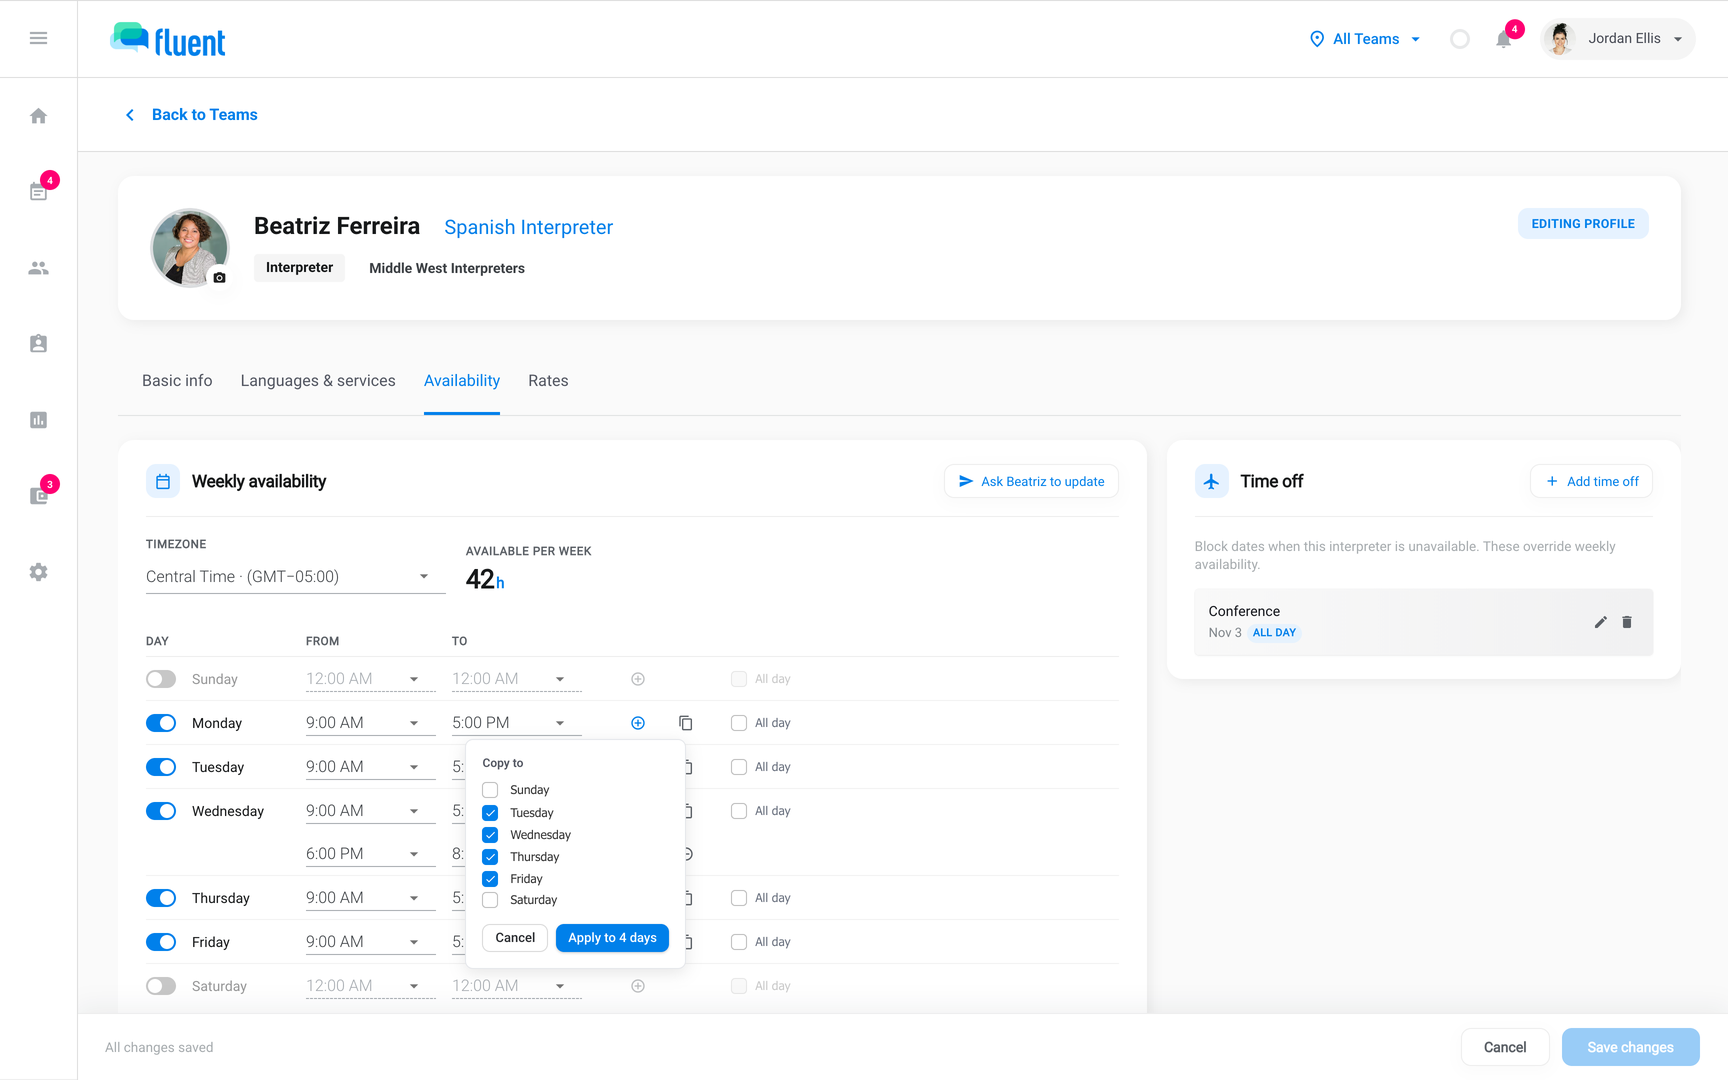This screenshot has width=1728, height=1080.
Task: Open the Jordan Ellis account menu
Action: pyautogui.click(x=1617, y=39)
